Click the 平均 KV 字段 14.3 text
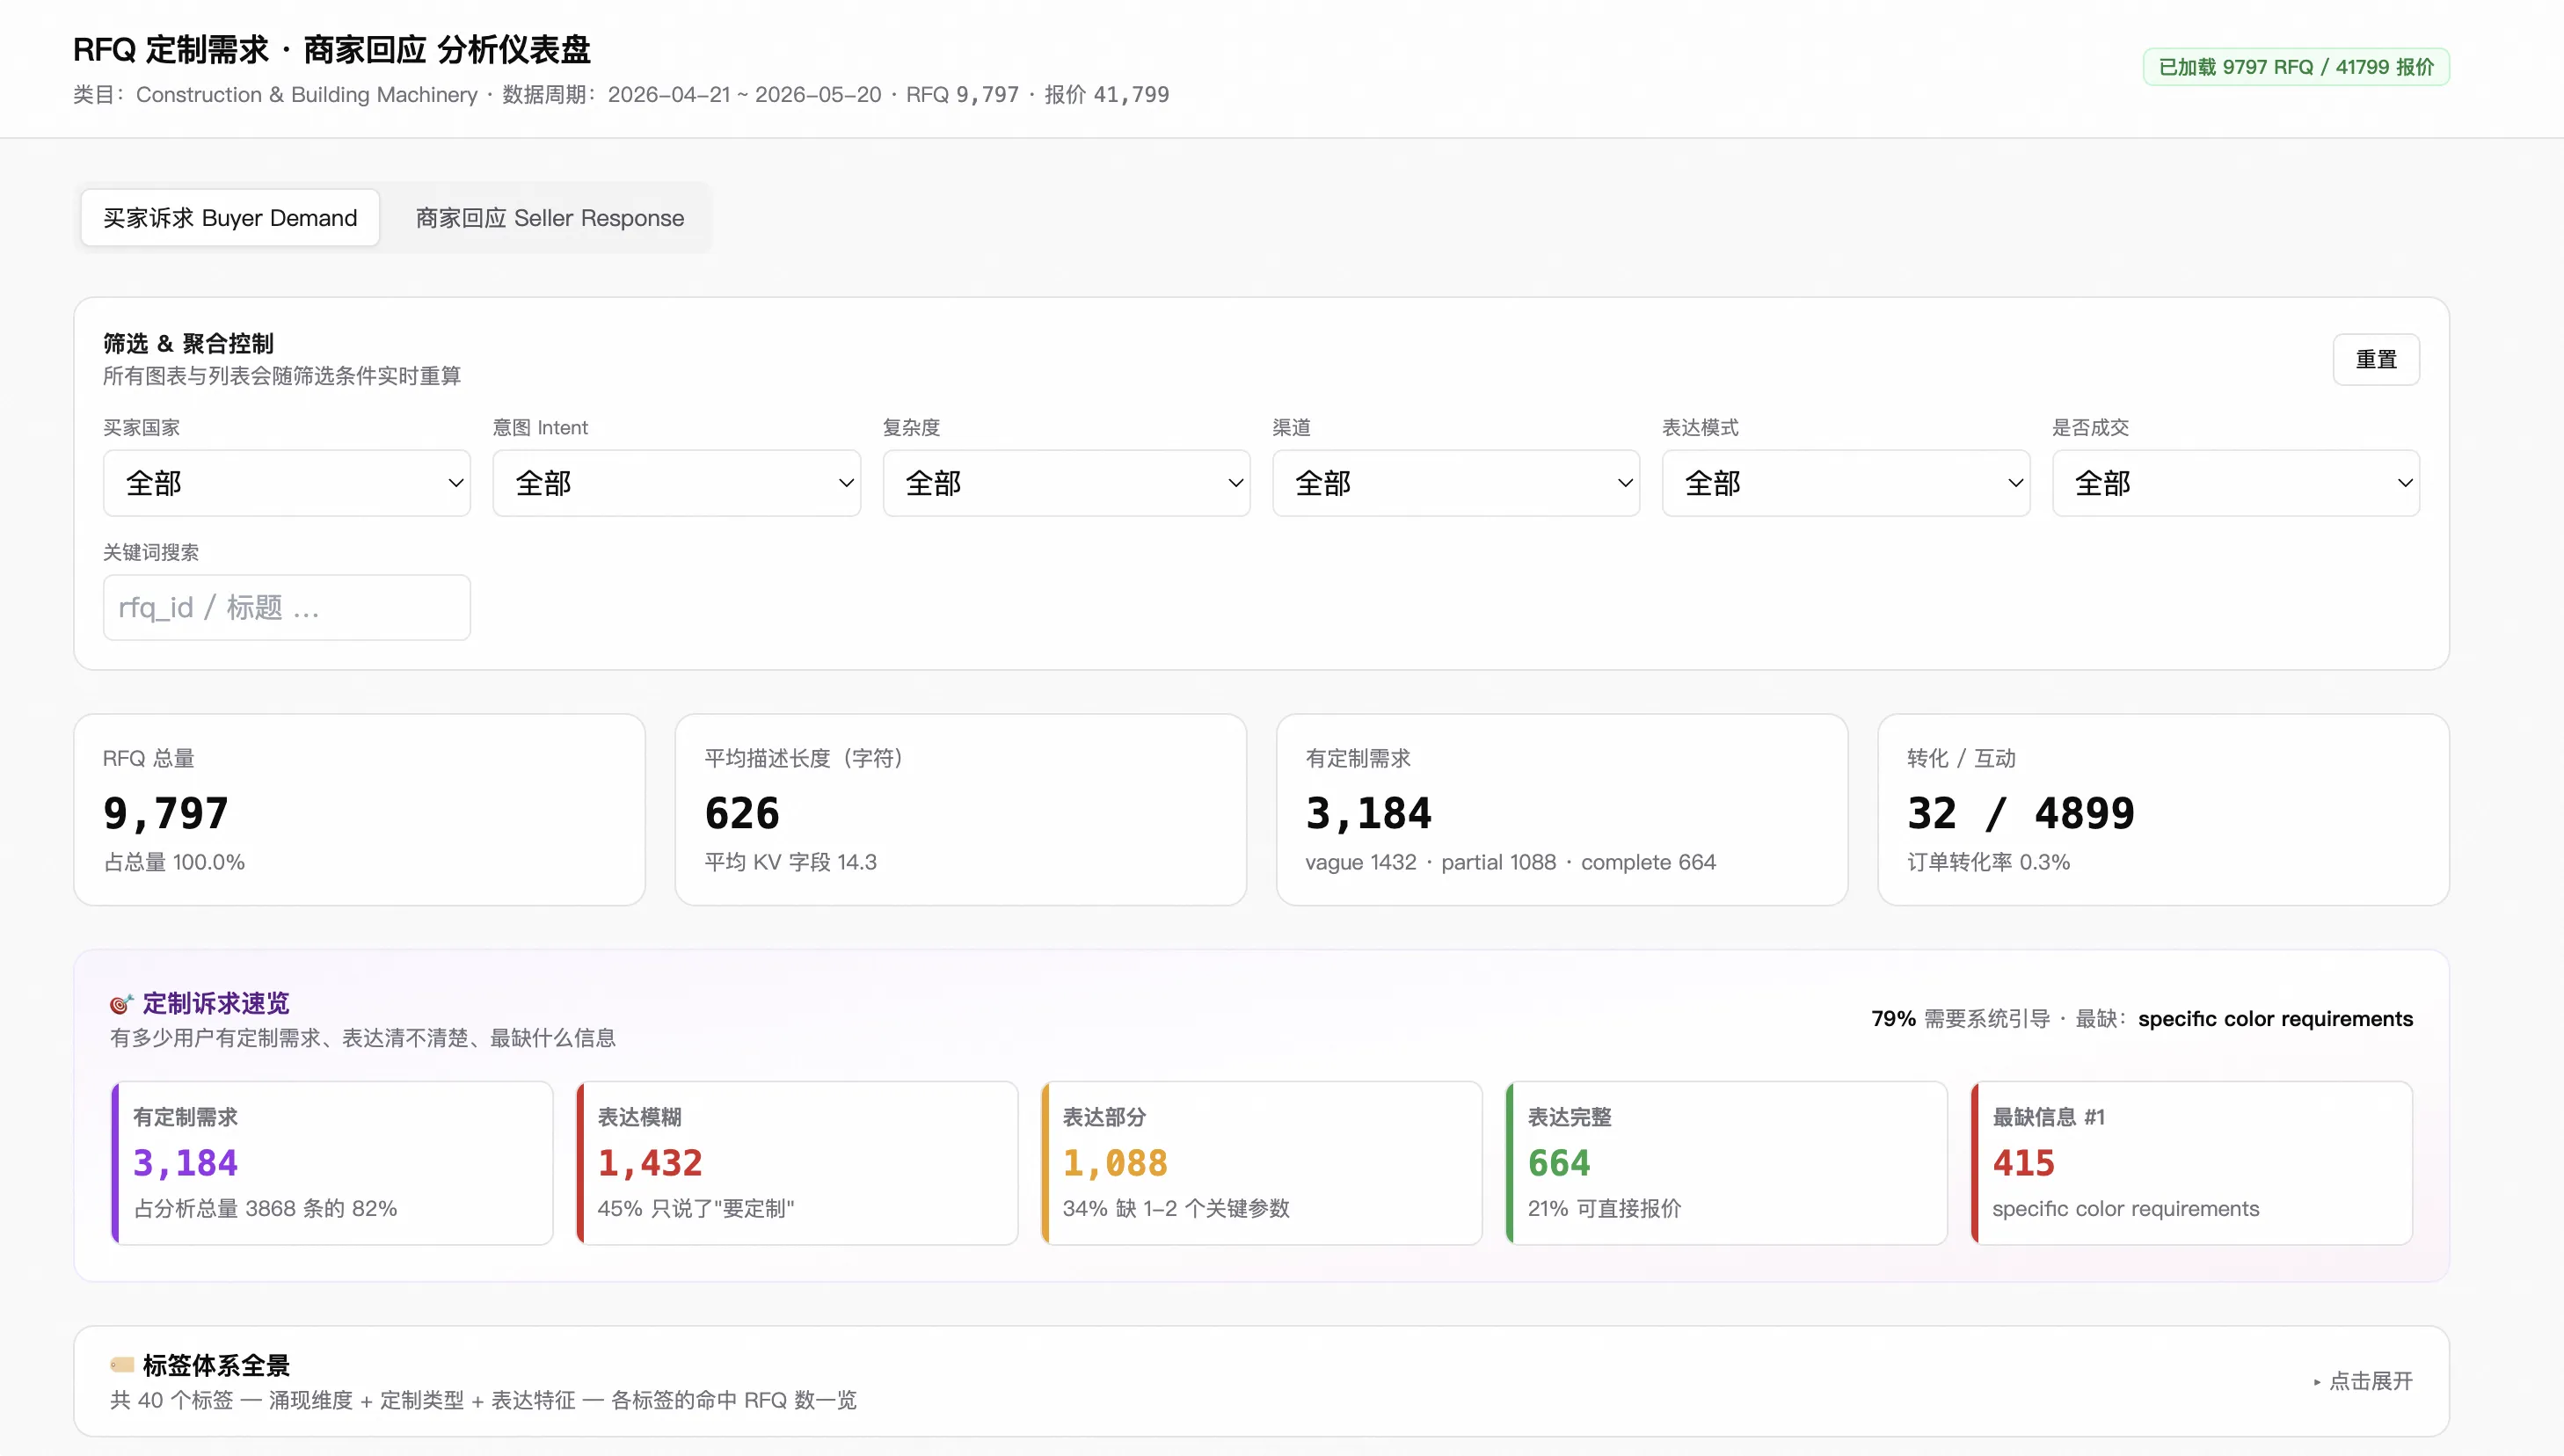 791,862
